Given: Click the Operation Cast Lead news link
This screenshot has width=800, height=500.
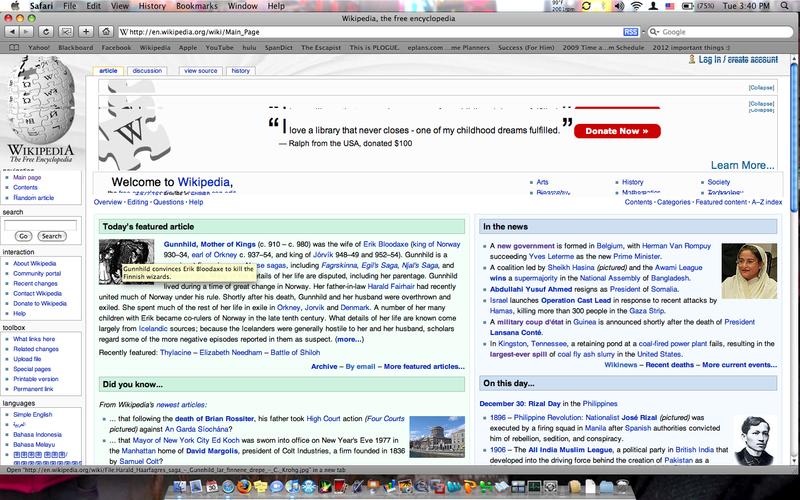Looking at the screenshot, I should click(x=576, y=300).
